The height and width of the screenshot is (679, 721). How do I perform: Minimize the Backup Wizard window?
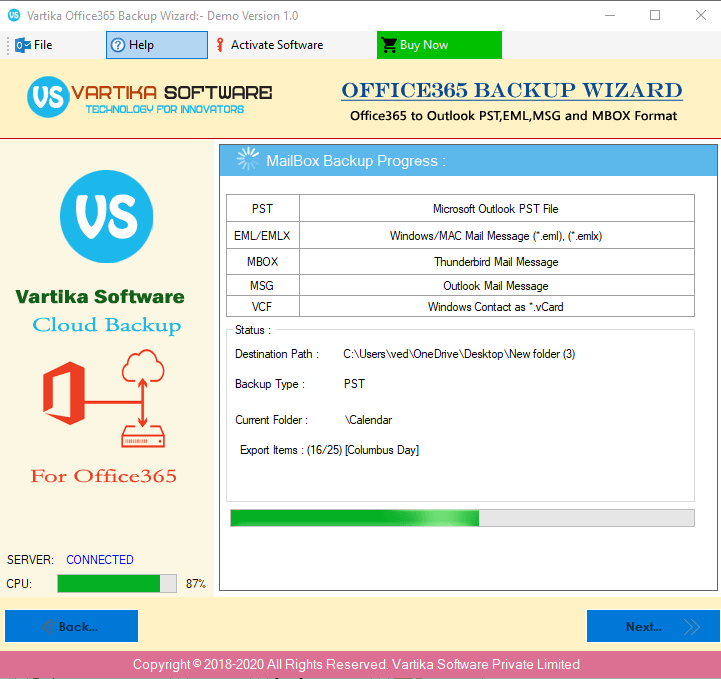click(x=610, y=15)
